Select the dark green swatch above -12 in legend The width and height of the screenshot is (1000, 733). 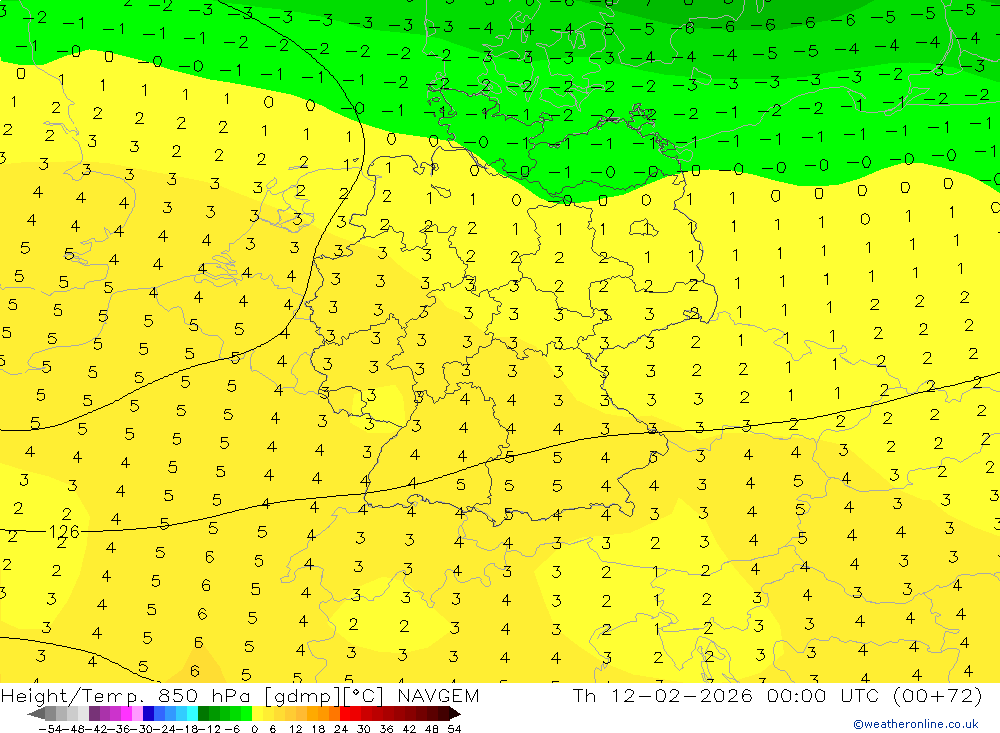[x=203, y=713]
